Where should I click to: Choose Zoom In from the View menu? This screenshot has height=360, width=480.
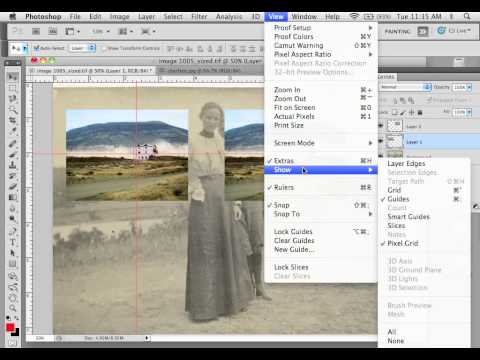321,90
